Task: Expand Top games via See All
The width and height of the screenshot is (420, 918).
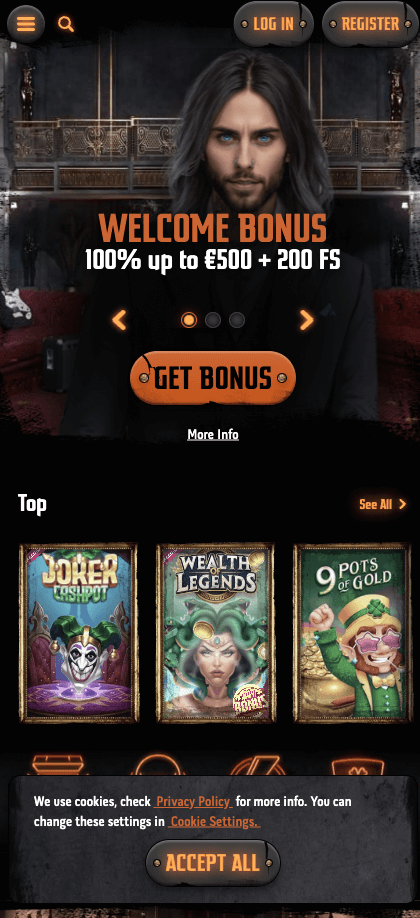Action: [x=375, y=504]
